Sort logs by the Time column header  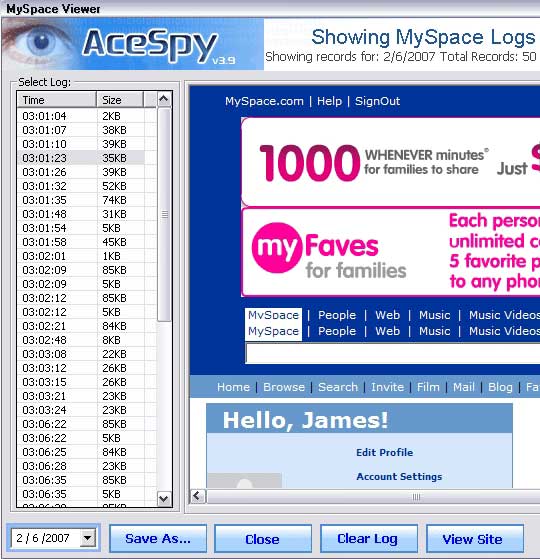click(x=57, y=99)
